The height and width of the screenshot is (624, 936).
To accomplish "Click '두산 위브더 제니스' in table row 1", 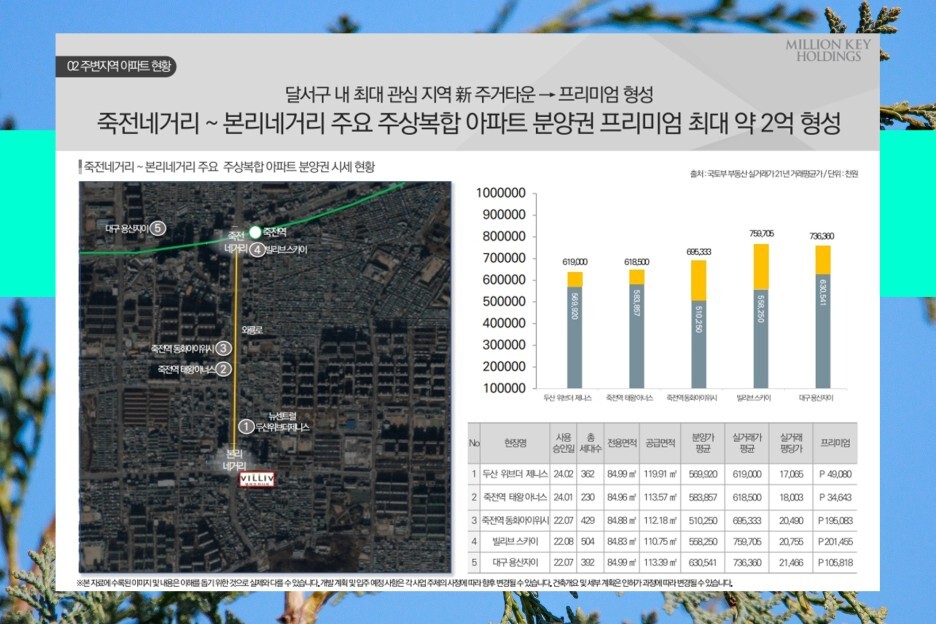I will point(515,474).
